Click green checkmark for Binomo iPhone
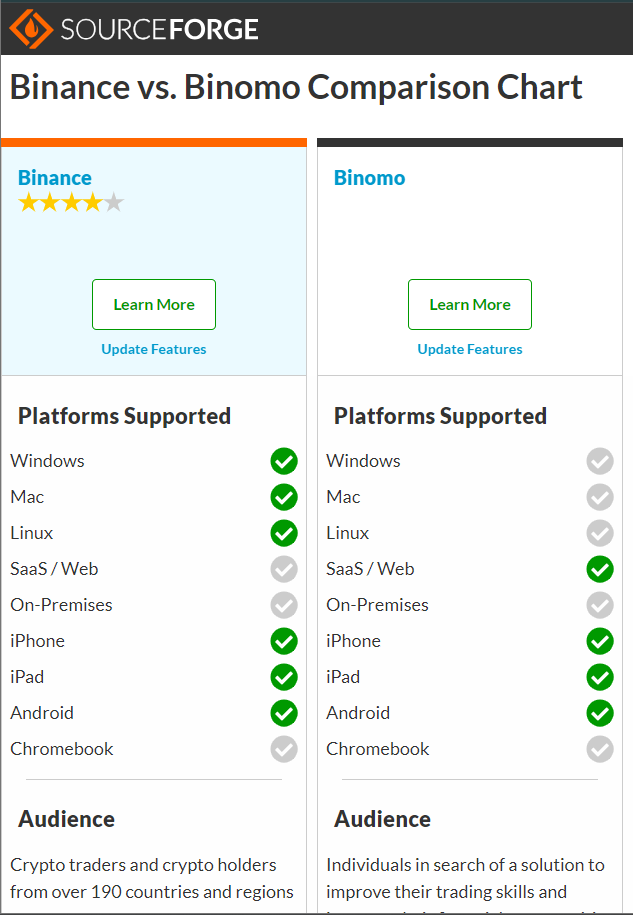Screen dimensions: 633x915 [600, 641]
